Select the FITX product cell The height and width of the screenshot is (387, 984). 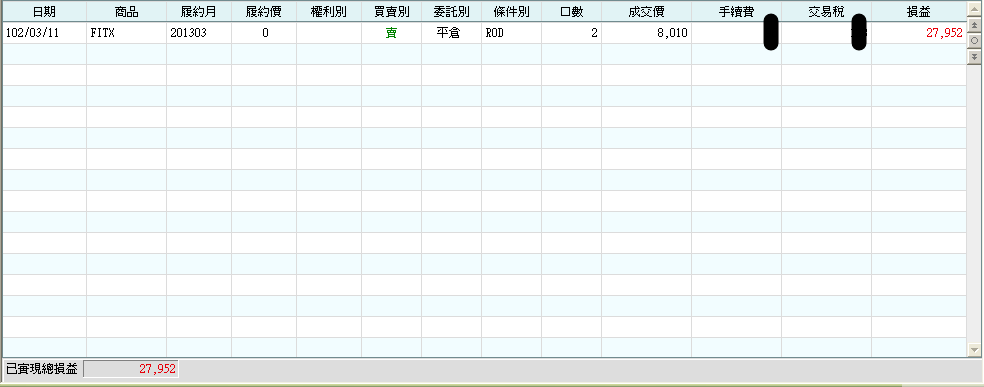coord(126,33)
